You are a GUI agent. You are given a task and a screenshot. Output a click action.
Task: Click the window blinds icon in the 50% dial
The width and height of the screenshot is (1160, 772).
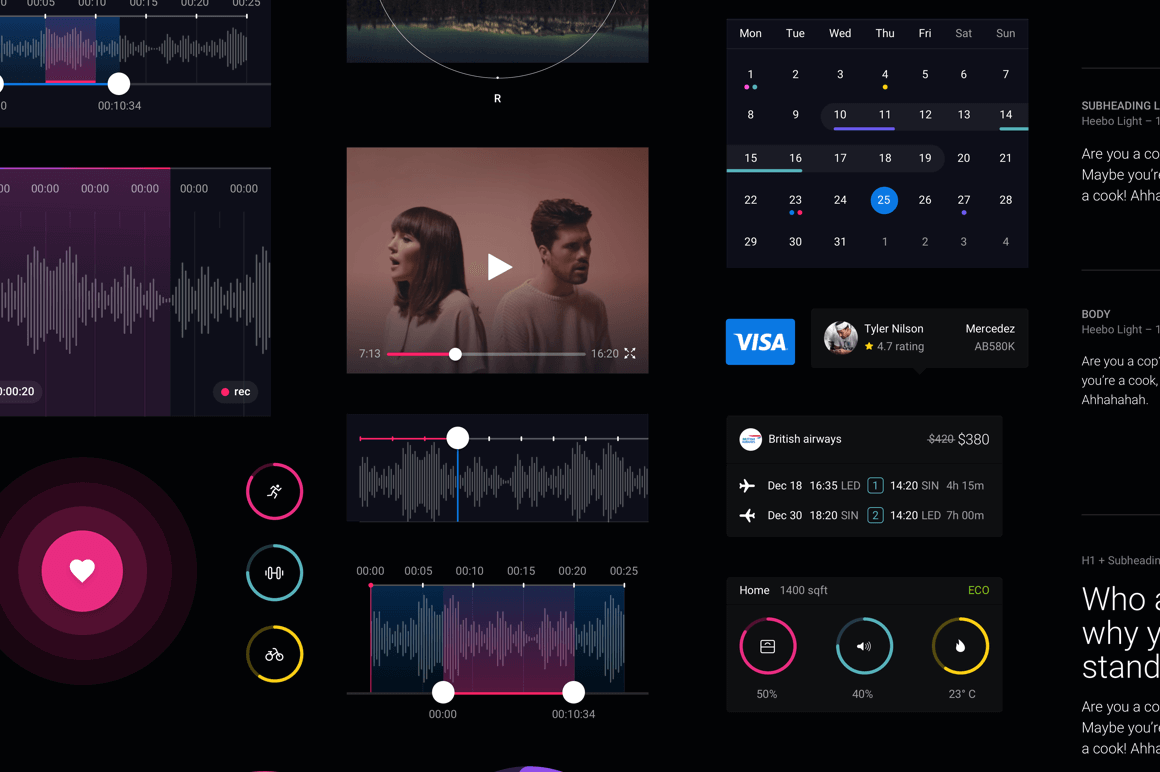pyautogui.click(x=767, y=645)
